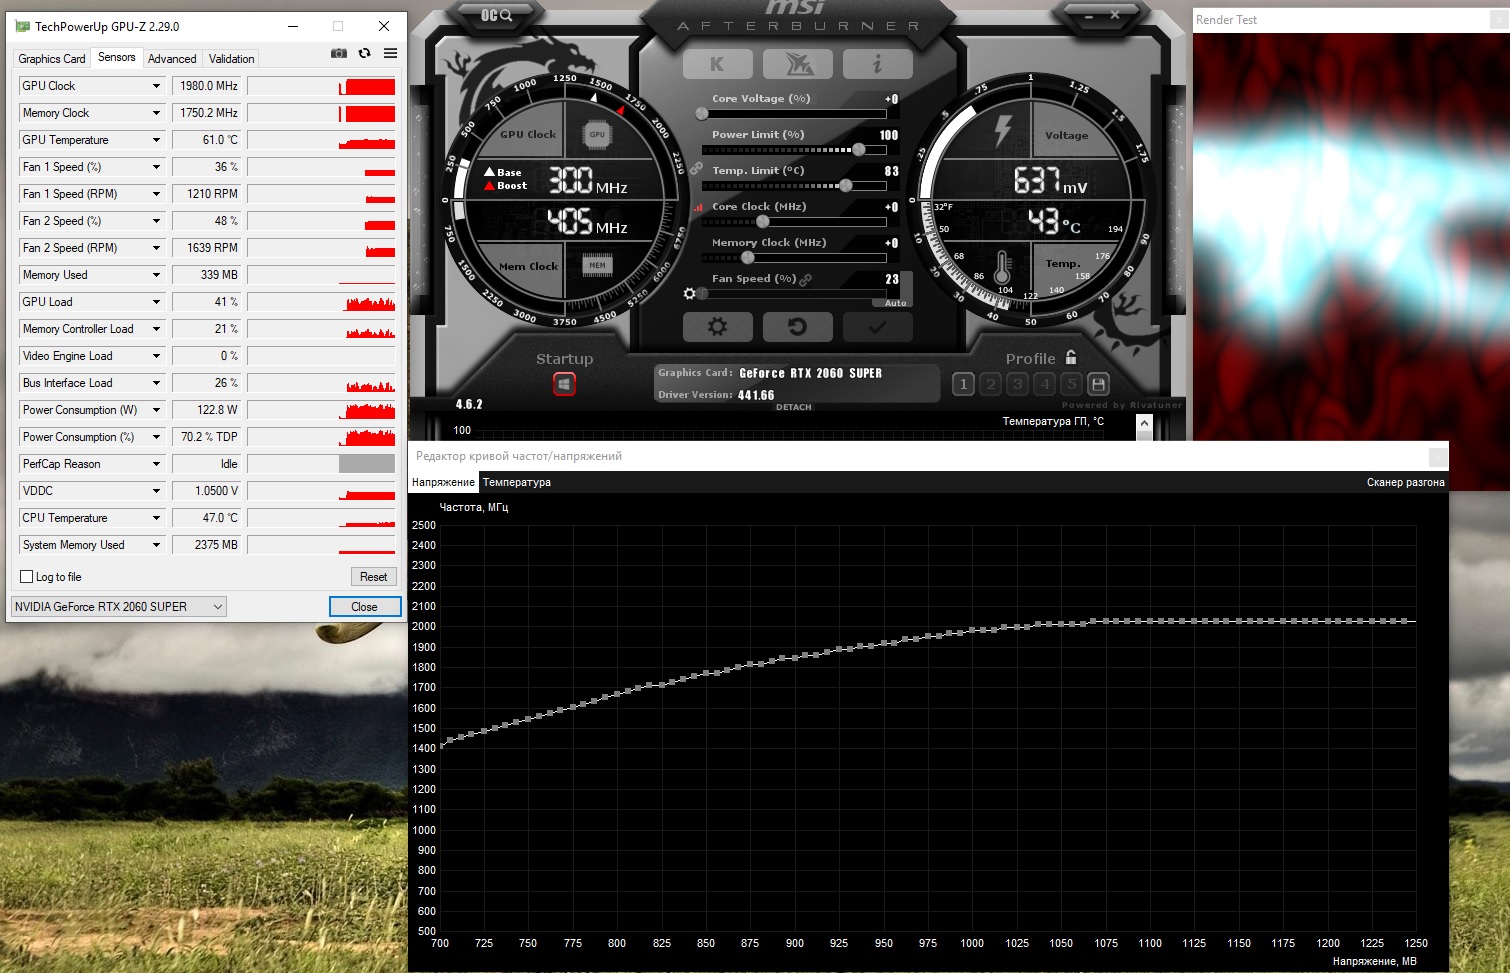The width and height of the screenshot is (1510, 973).
Task: Click the GPU Load history graph
Action: [x=321, y=302]
